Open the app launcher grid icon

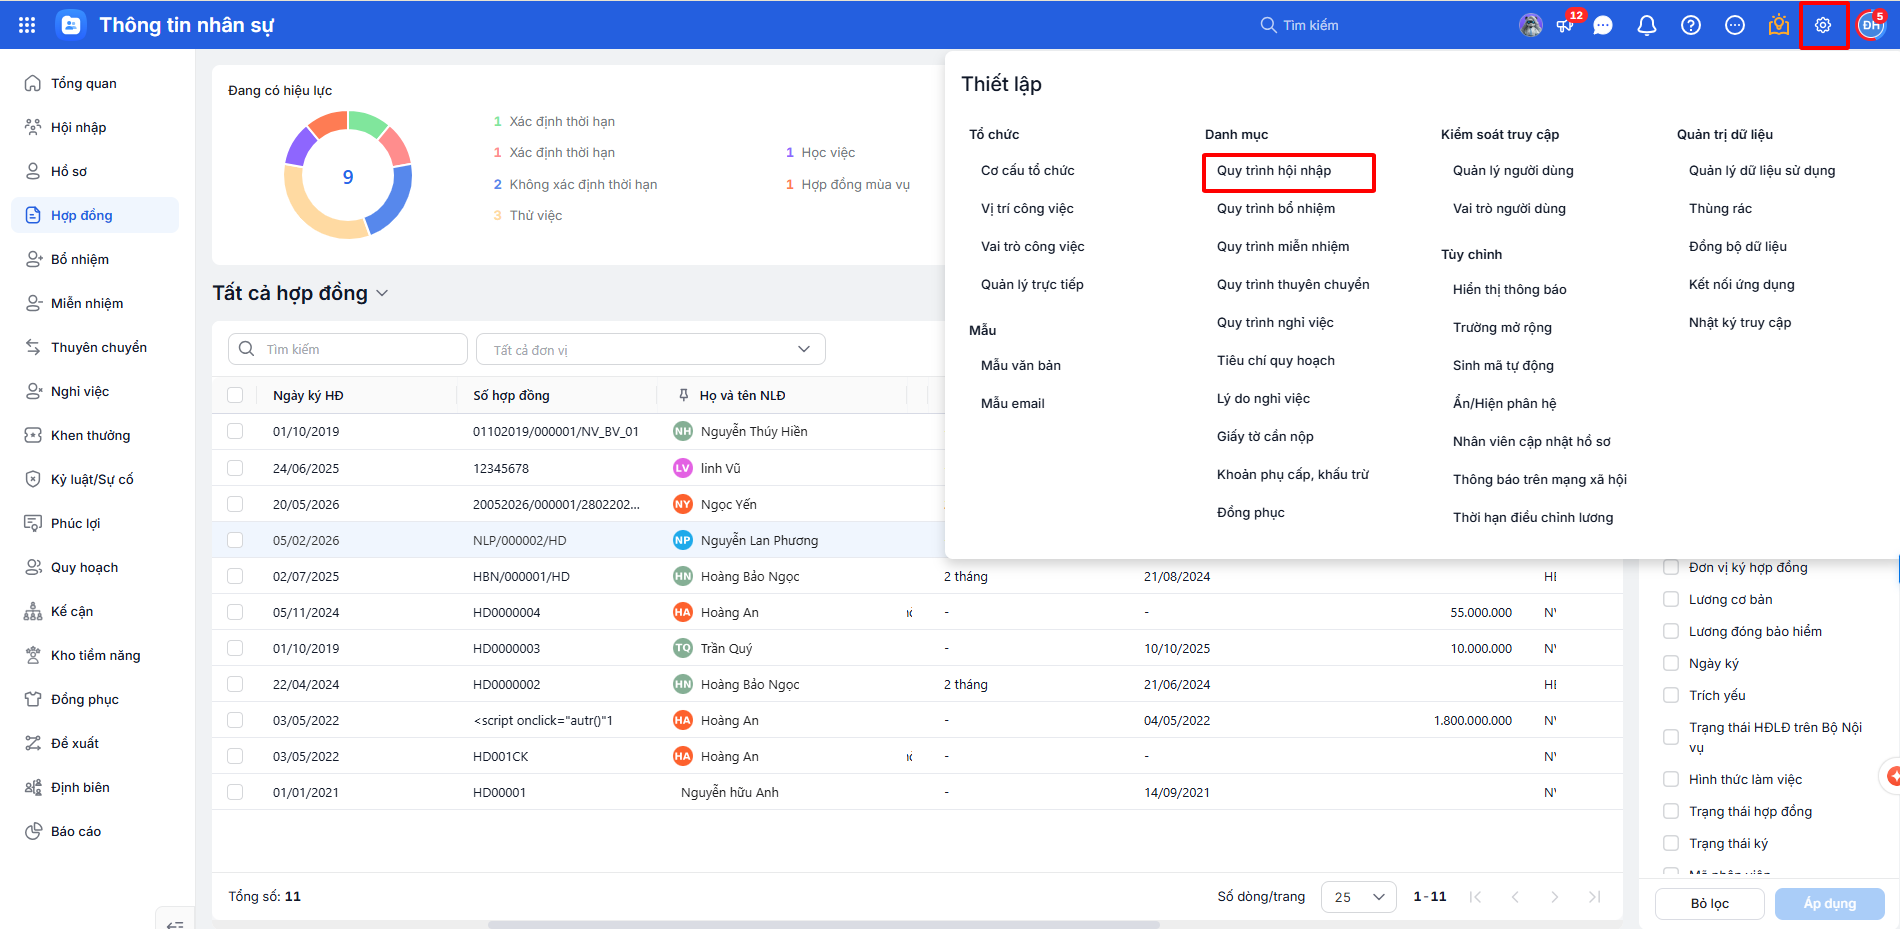pyautogui.click(x=27, y=25)
